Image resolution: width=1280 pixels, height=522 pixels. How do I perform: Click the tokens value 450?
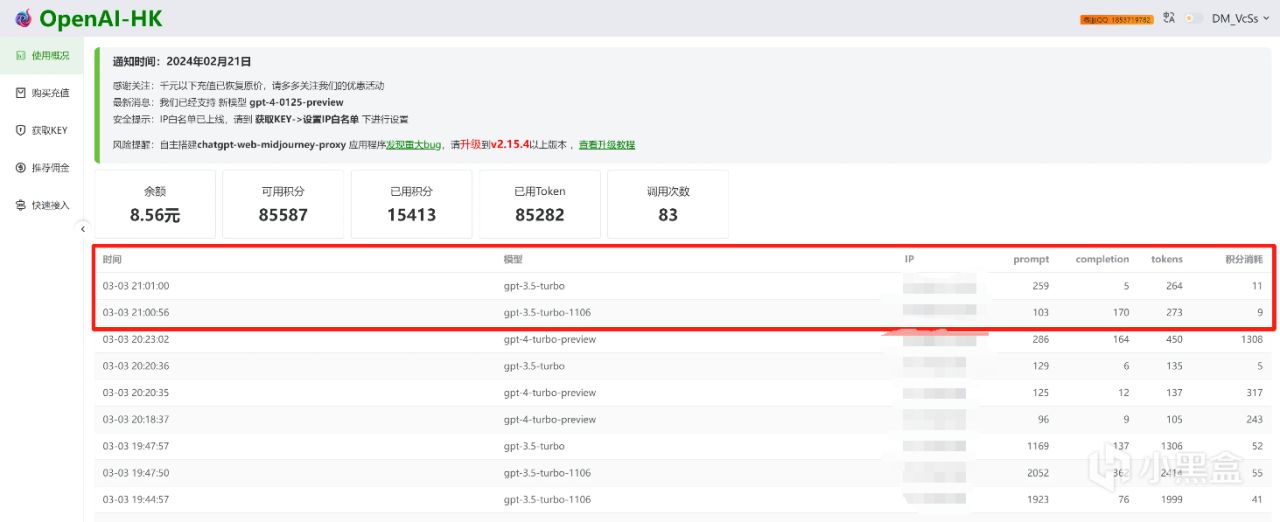(x=1173, y=339)
